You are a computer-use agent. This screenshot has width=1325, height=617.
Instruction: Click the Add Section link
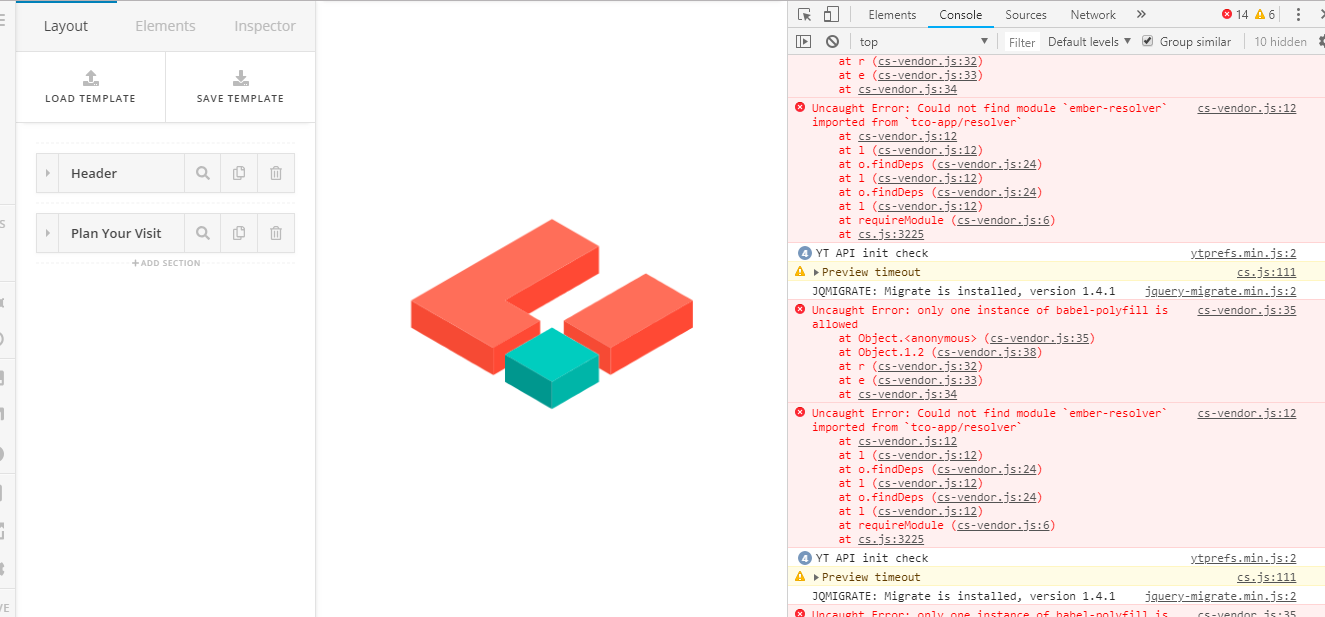click(x=166, y=263)
